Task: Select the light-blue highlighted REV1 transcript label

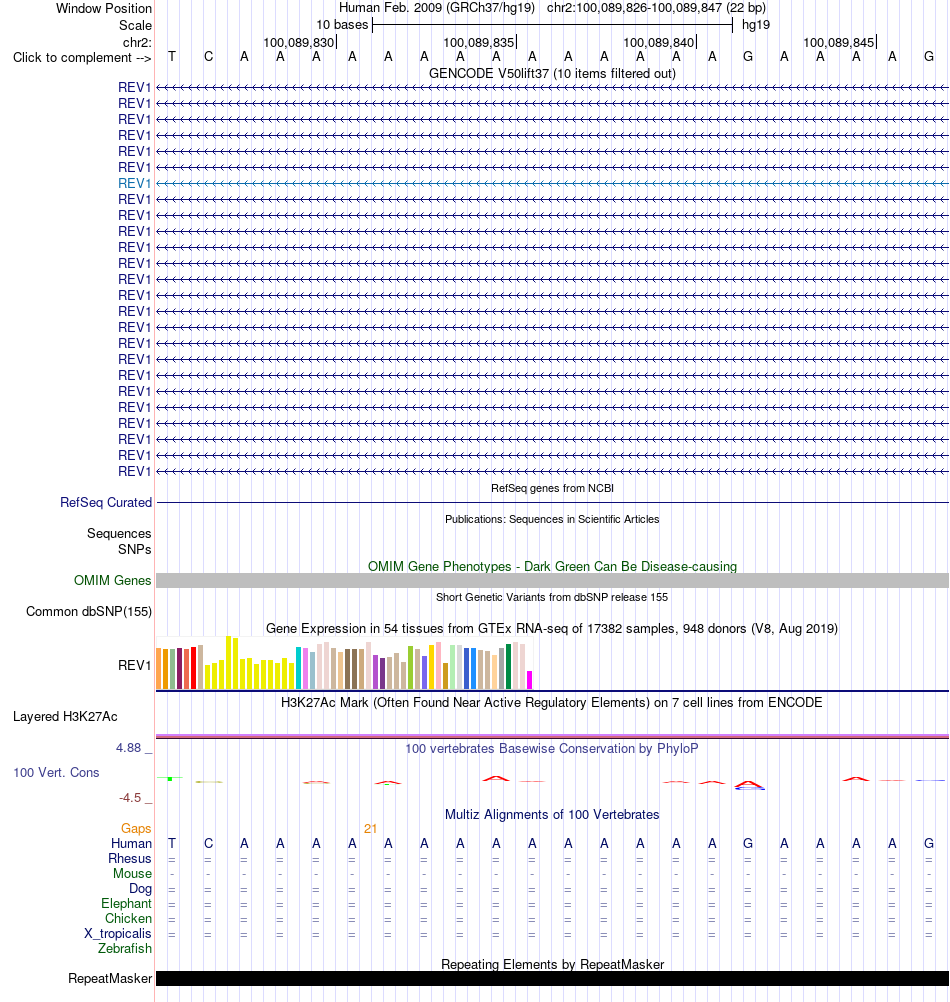Action: pos(134,183)
